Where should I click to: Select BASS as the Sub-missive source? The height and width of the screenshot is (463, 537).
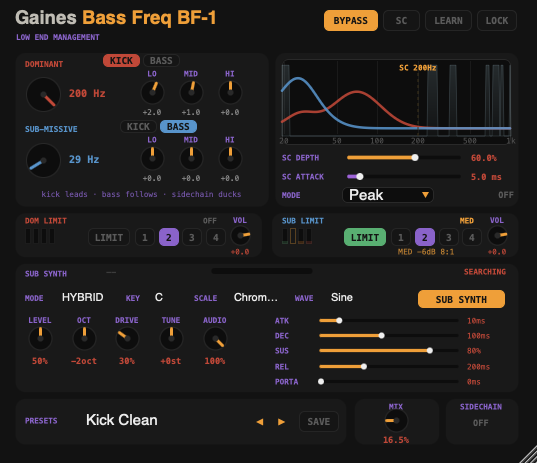(178, 127)
